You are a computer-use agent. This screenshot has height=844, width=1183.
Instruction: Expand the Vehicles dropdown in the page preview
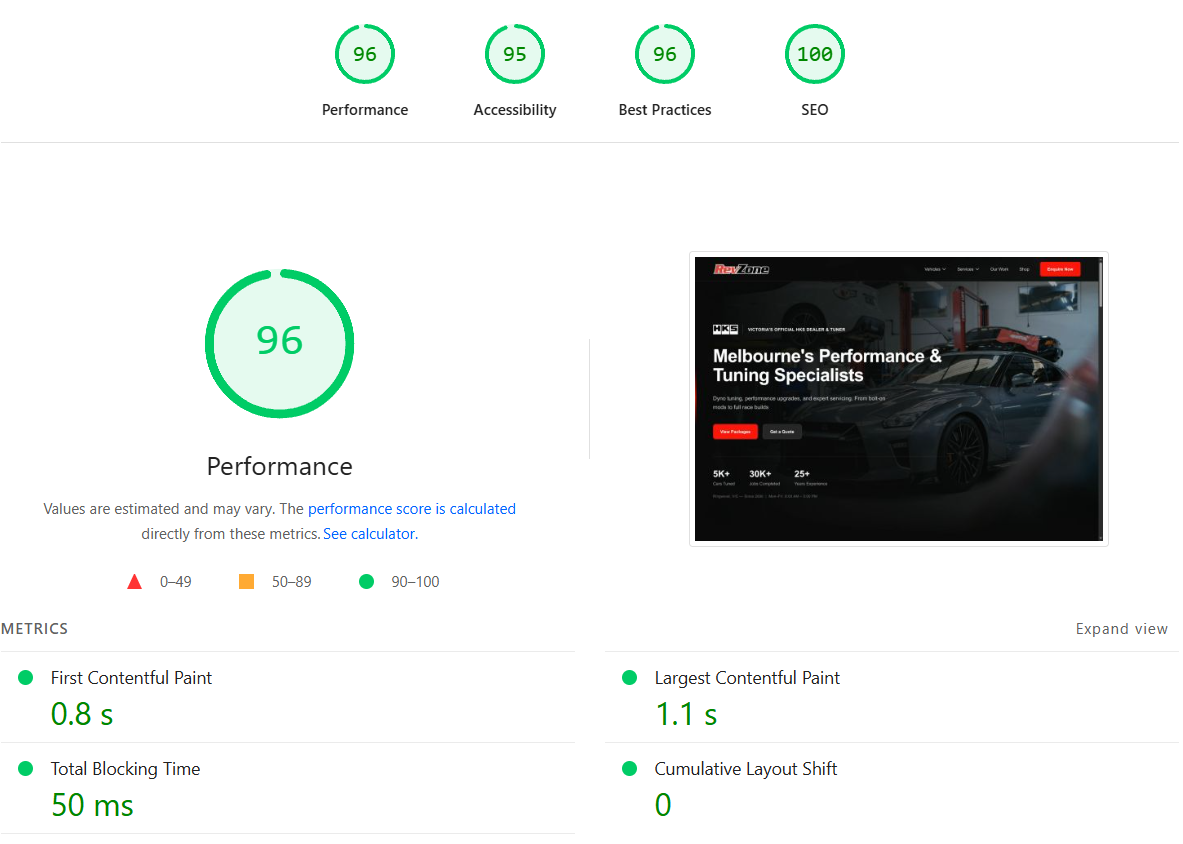[x=936, y=269]
